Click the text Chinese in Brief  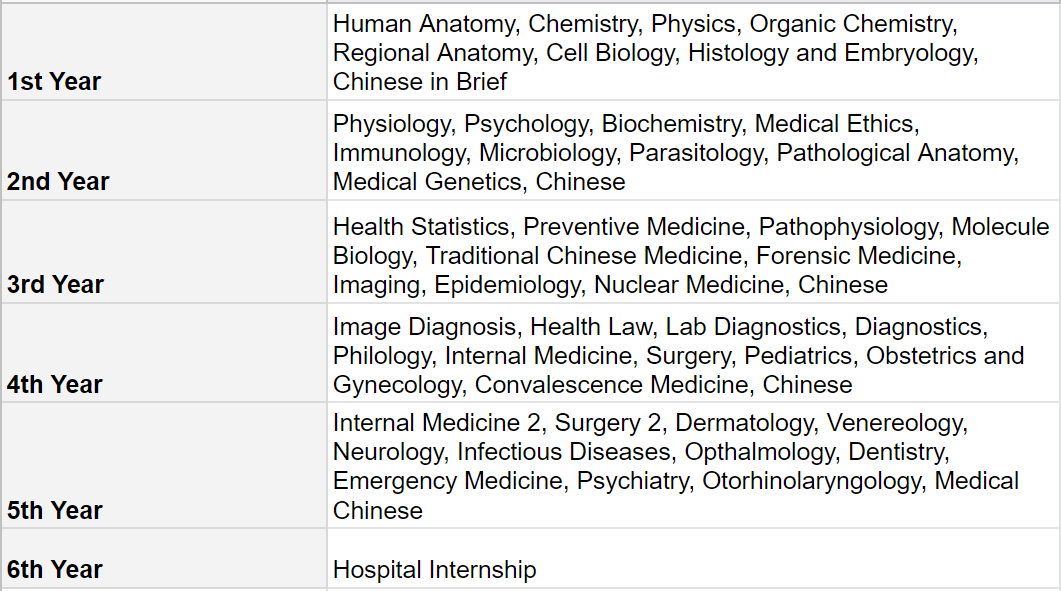coord(420,82)
